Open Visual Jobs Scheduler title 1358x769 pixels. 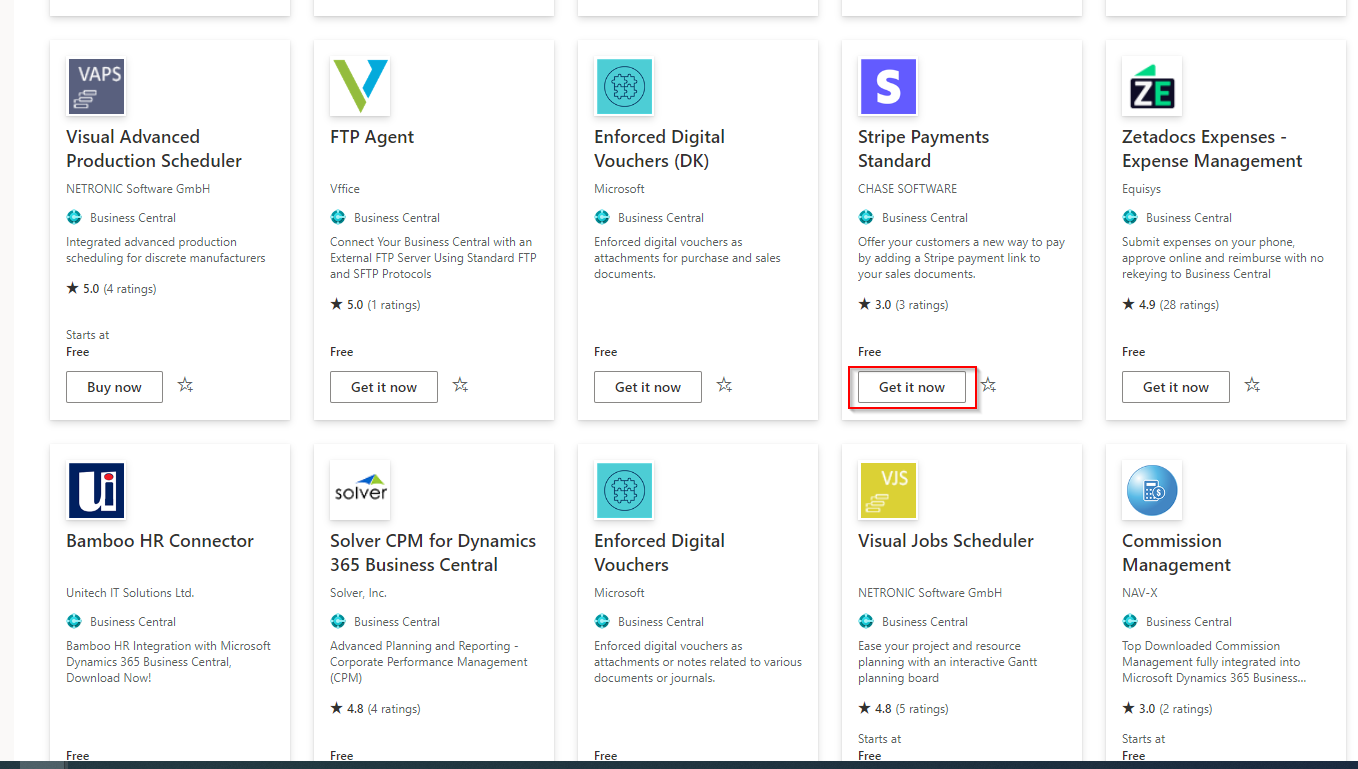point(946,541)
